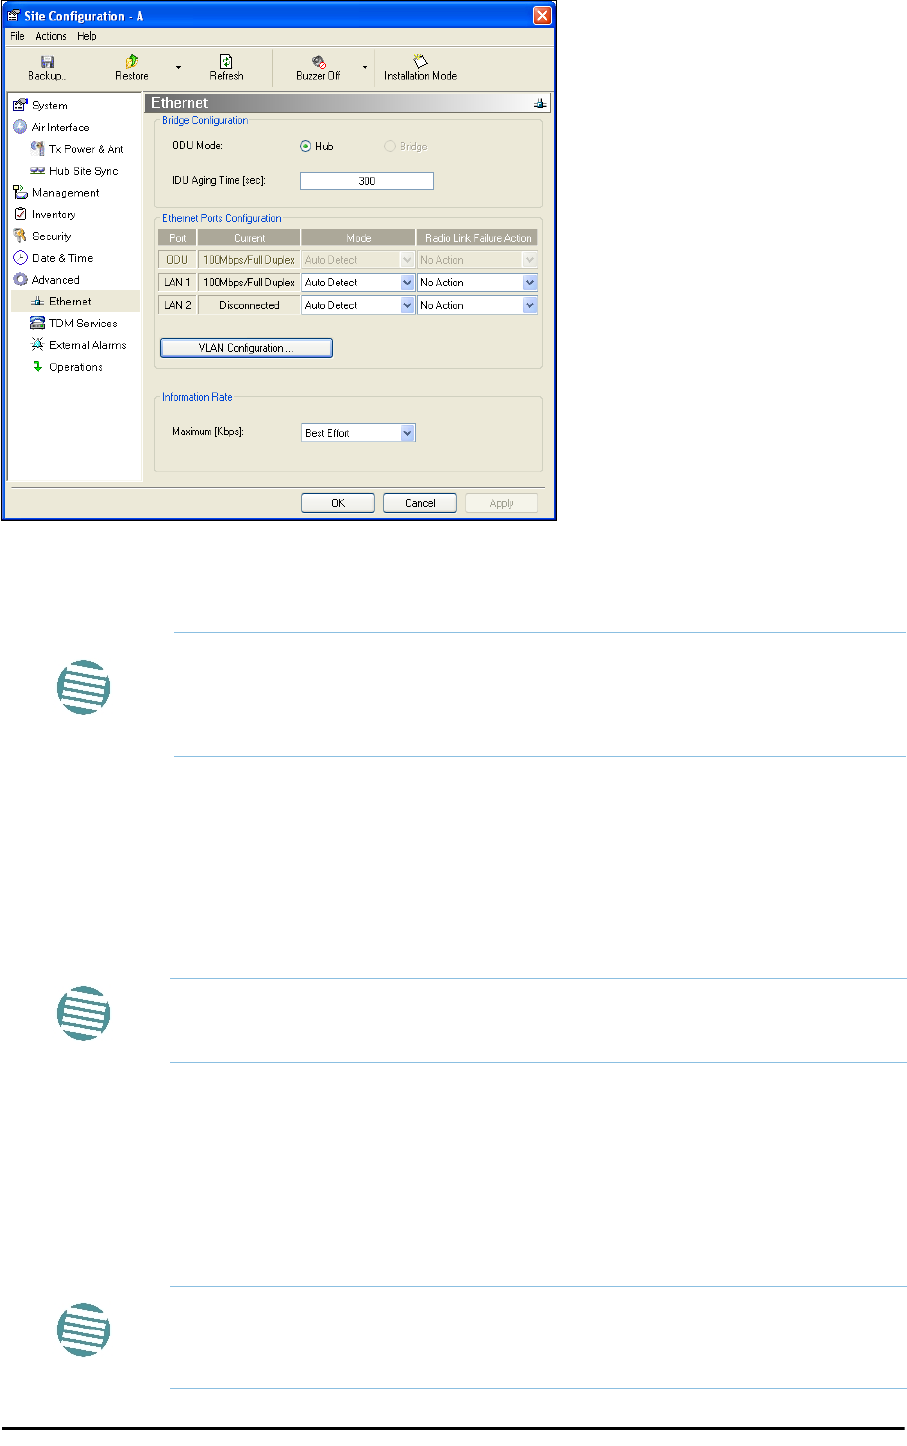Click the Tx Power & Ant icon
This screenshot has width=907, height=1446.
[x=38, y=149]
